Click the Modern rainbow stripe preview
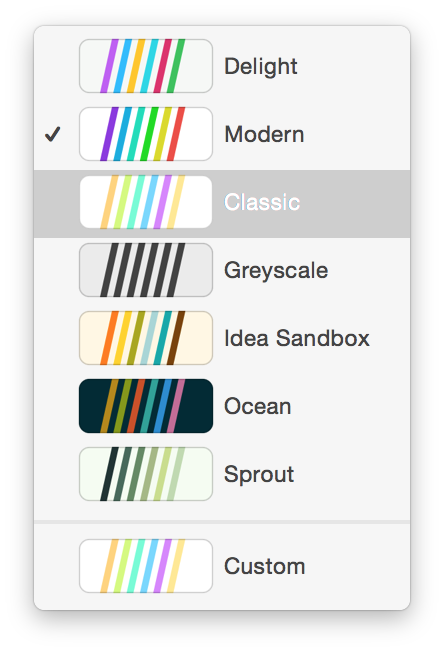The image size is (444, 652). click(x=146, y=134)
